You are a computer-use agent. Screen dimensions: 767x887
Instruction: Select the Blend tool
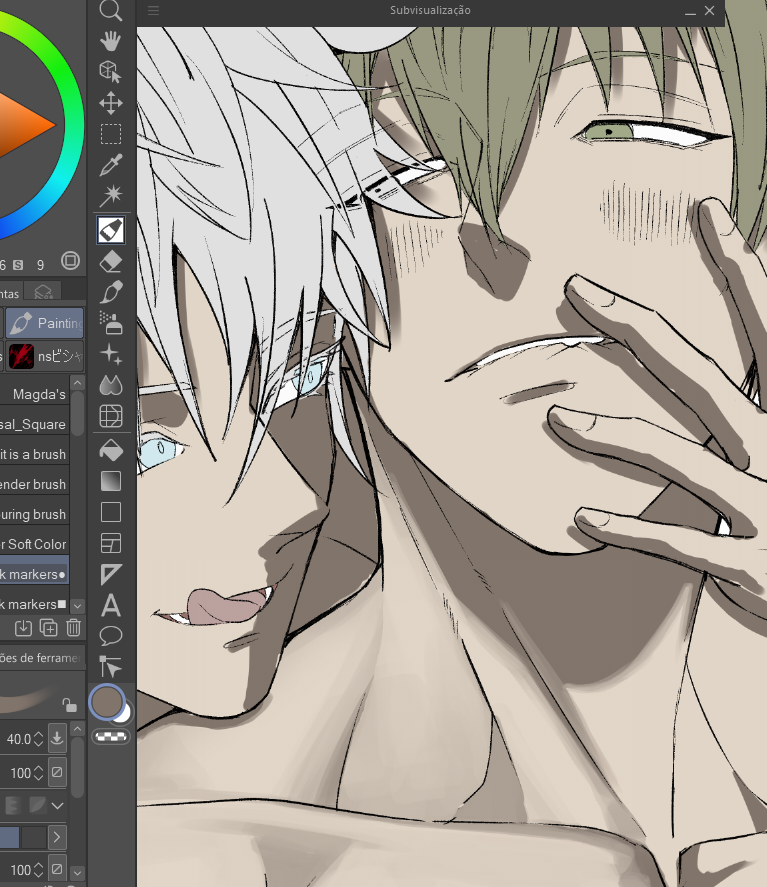point(110,385)
